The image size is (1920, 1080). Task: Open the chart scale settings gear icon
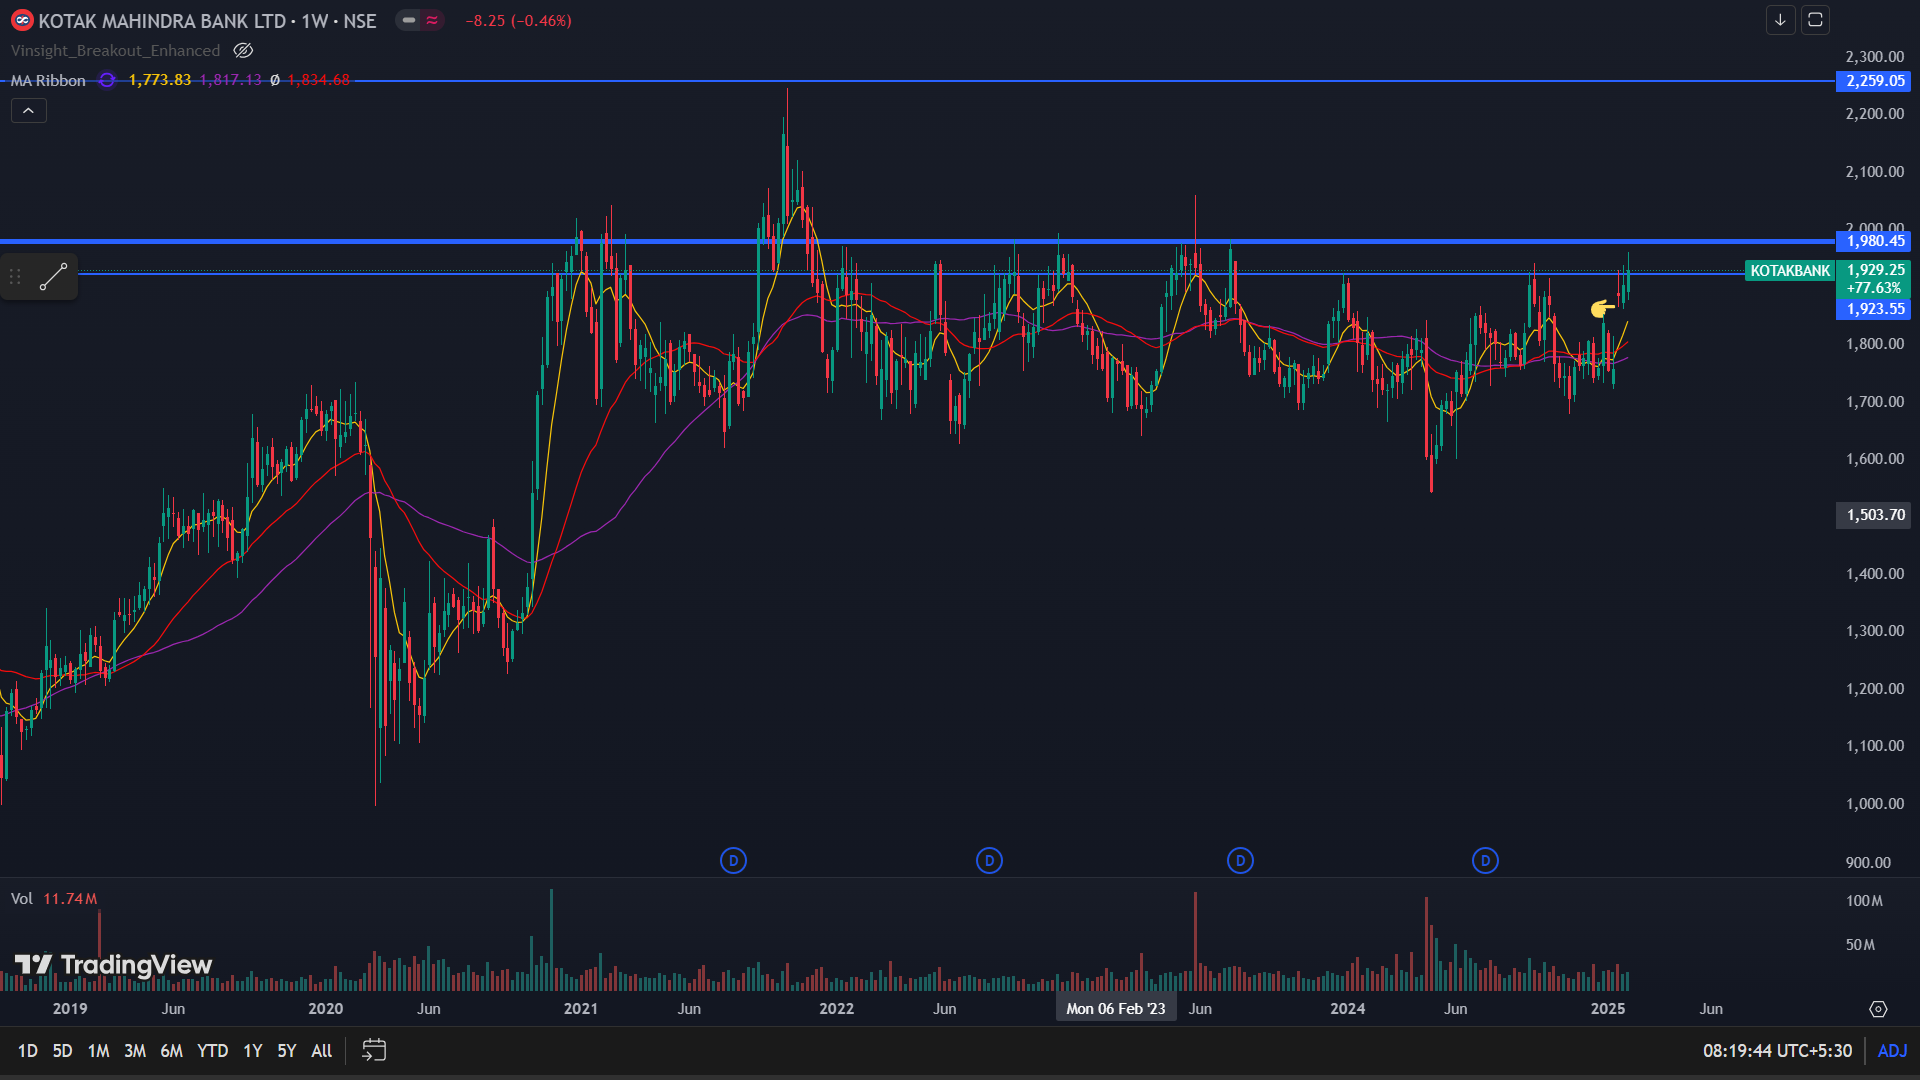click(1878, 1009)
